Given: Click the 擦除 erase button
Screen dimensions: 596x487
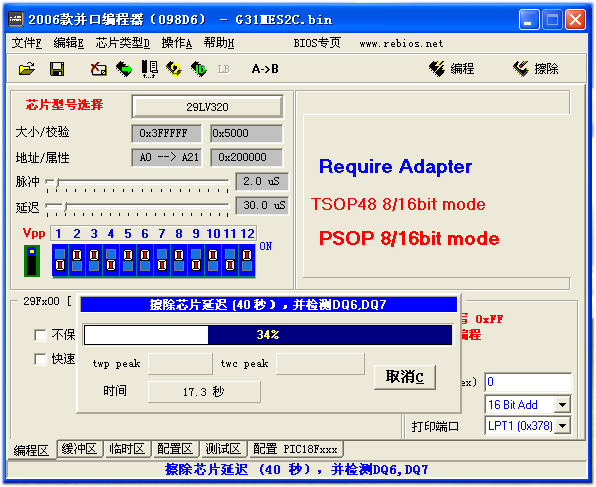Looking at the screenshot, I should (x=536, y=68).
